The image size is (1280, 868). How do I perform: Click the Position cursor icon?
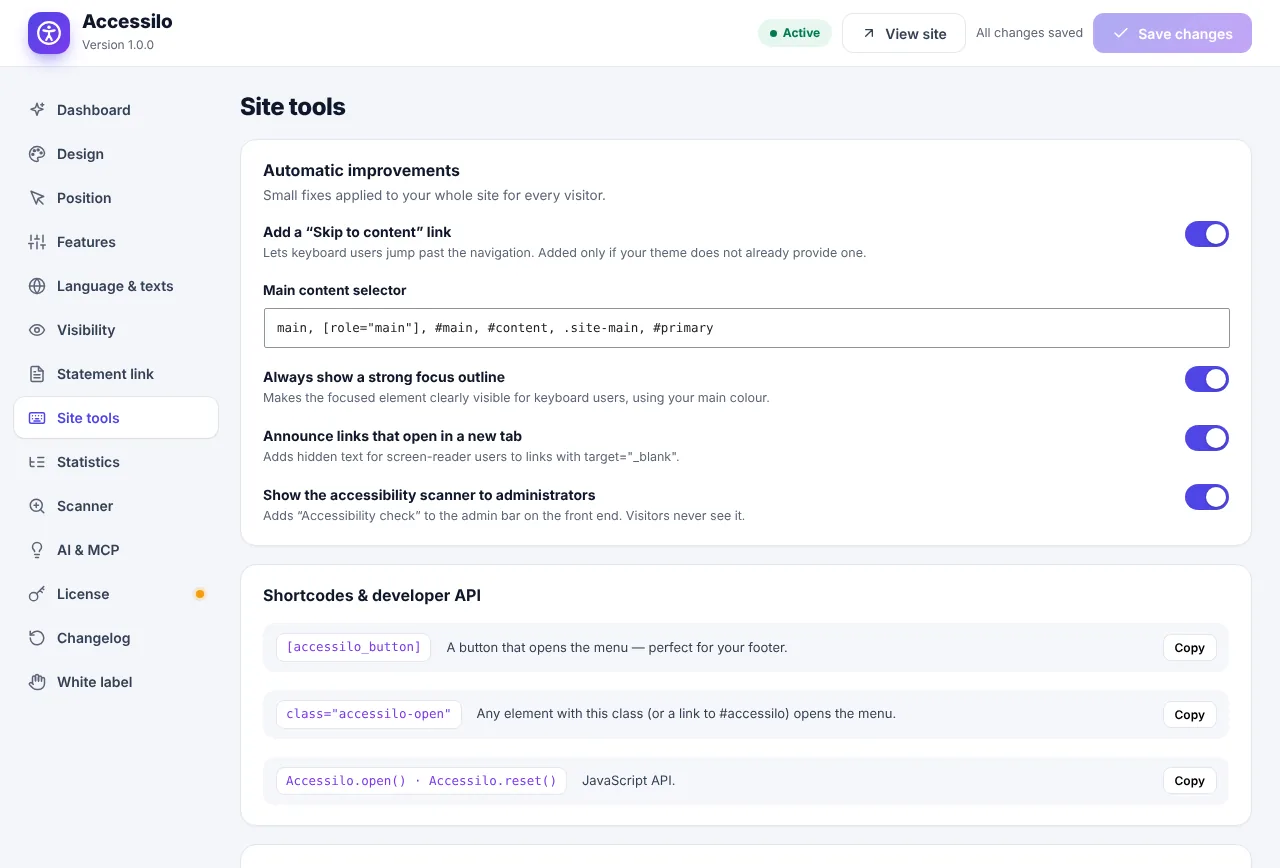click(x=37, y=198)
